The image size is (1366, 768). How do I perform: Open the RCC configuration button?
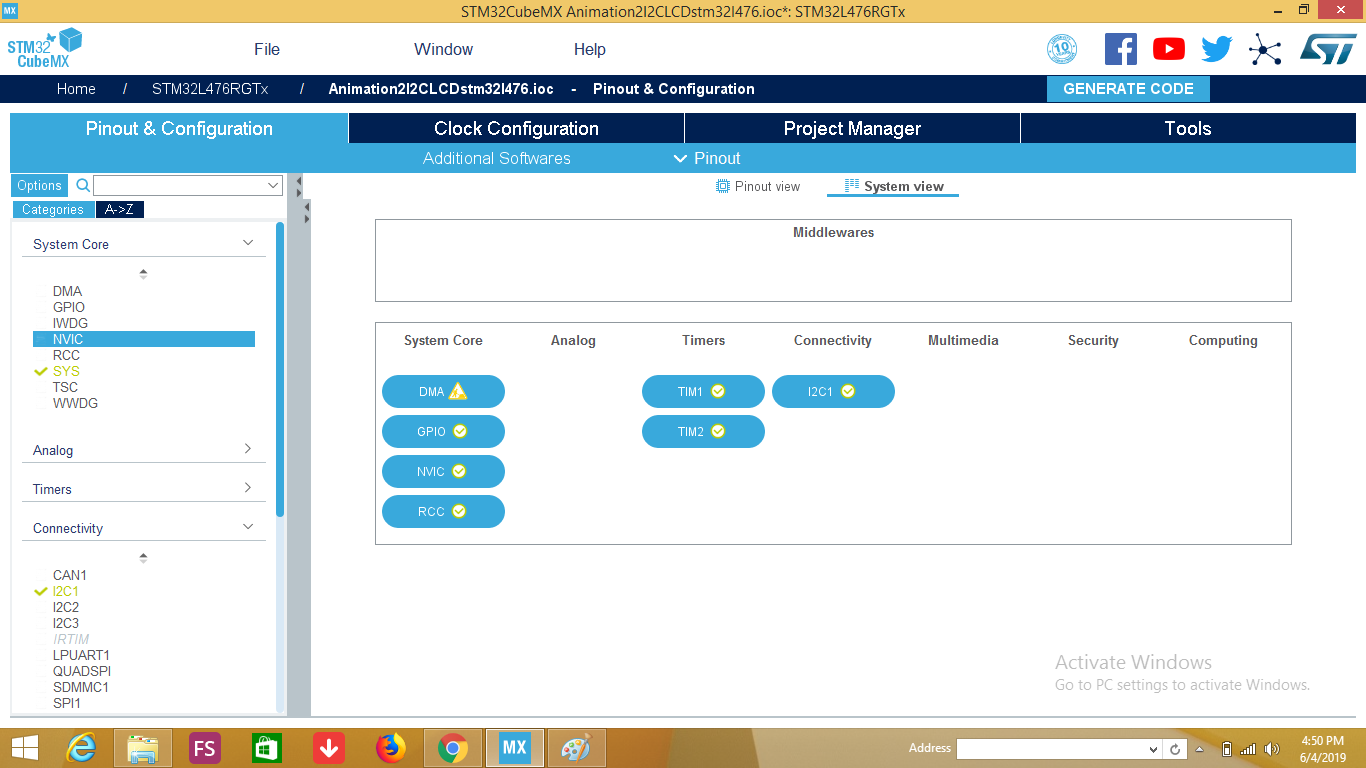click(443, 511)
